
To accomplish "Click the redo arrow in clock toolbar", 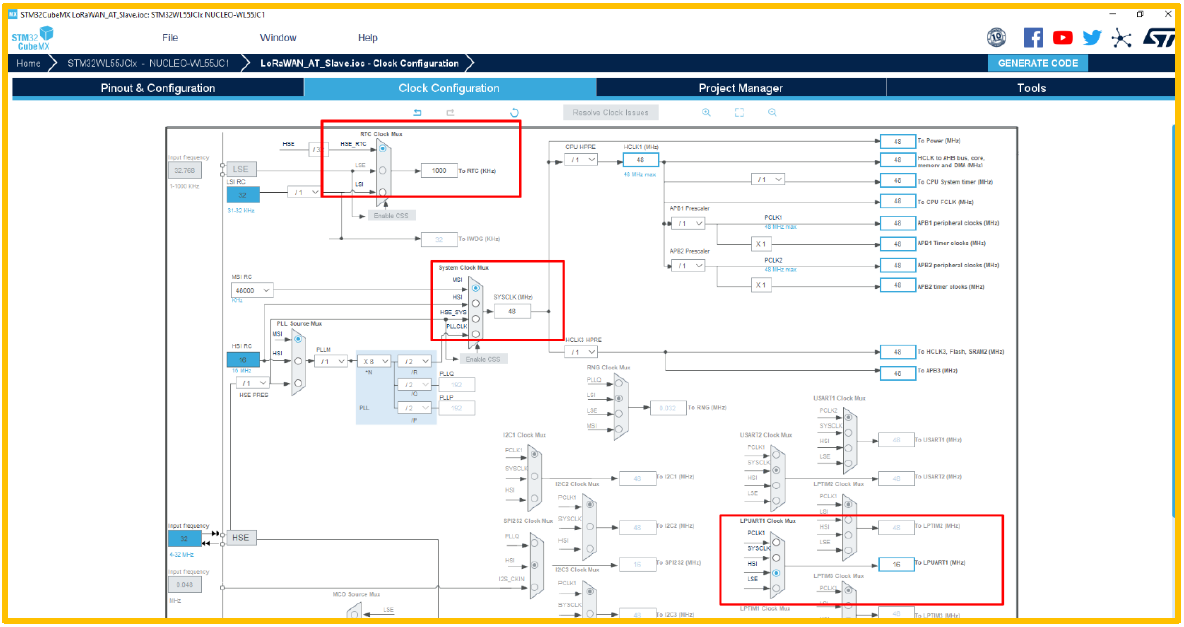I will [x=450, y=113].
